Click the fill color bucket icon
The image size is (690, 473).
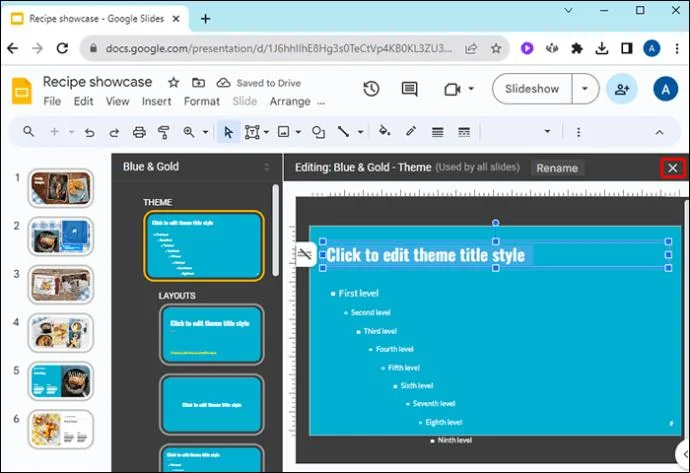coord(385,131)
